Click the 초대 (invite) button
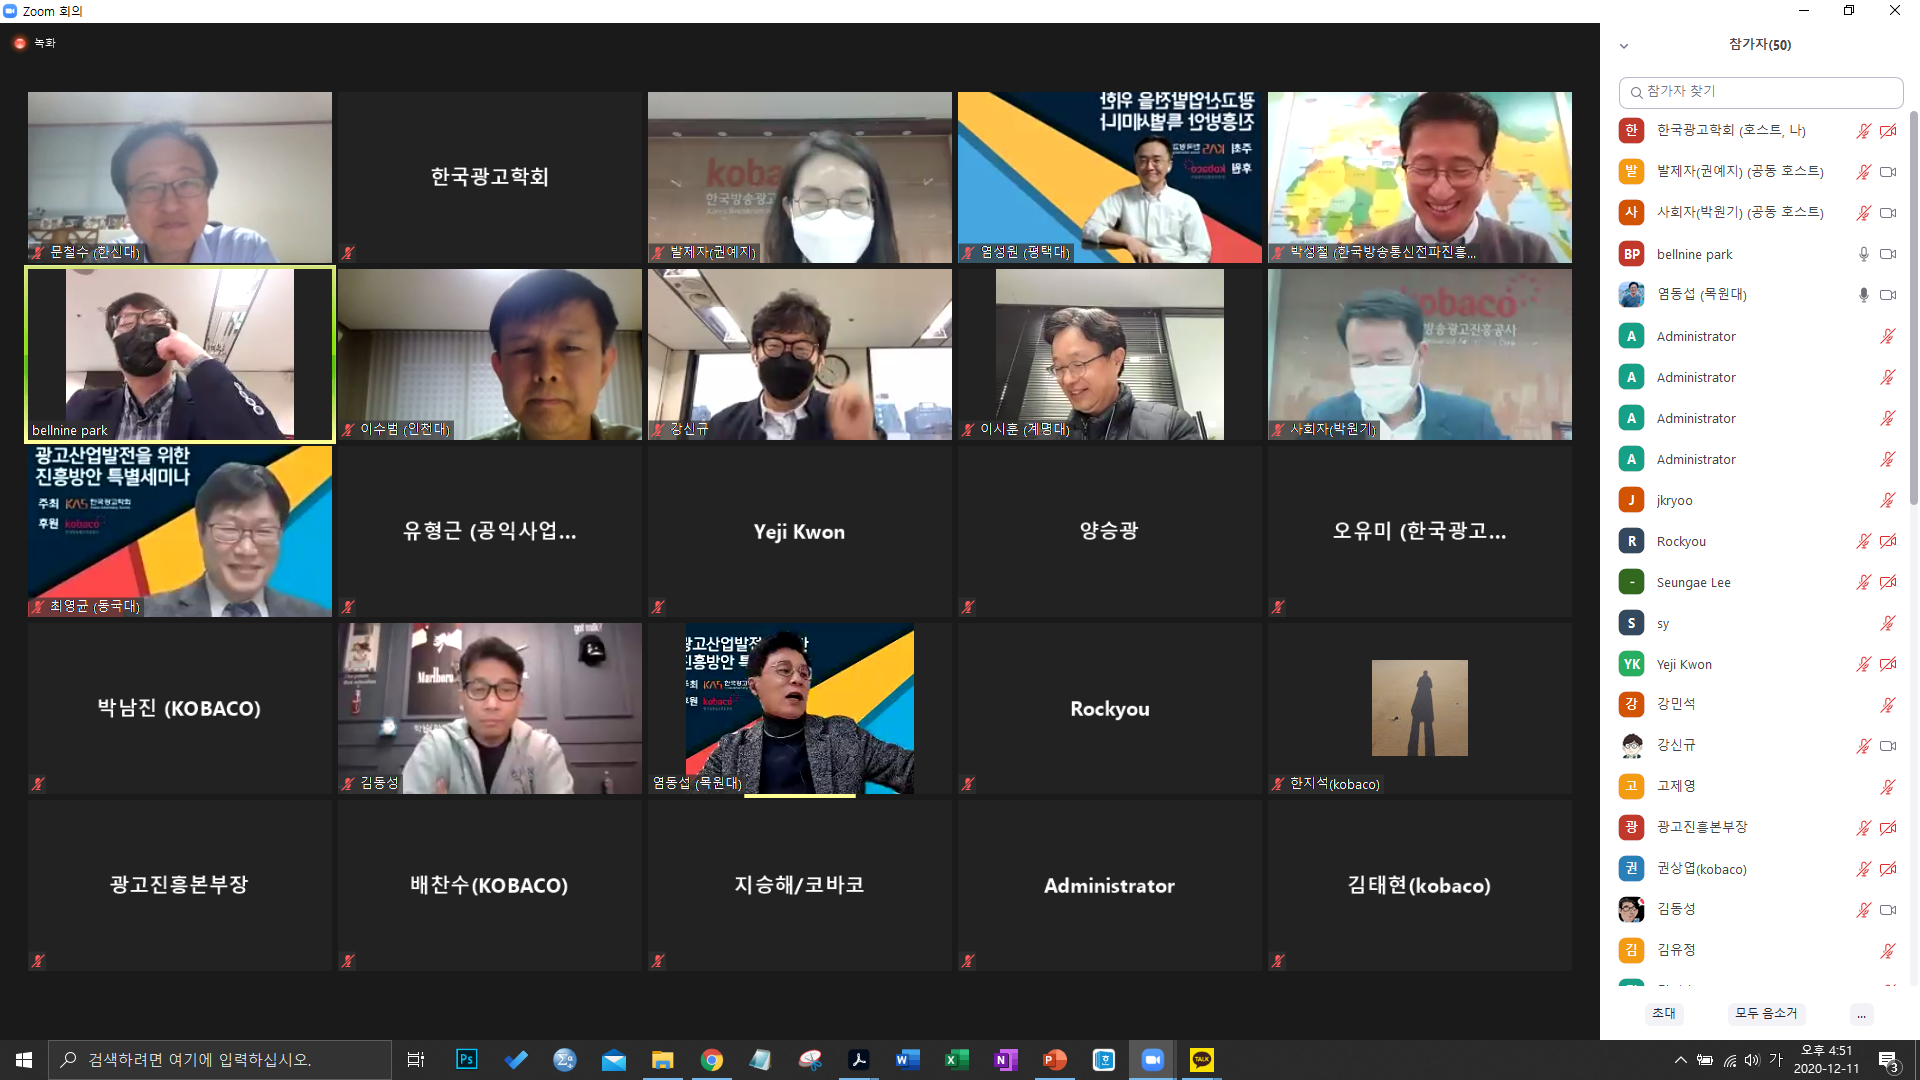The width and height of the screenshot is (1920, 1080). pos(1664,1013)
